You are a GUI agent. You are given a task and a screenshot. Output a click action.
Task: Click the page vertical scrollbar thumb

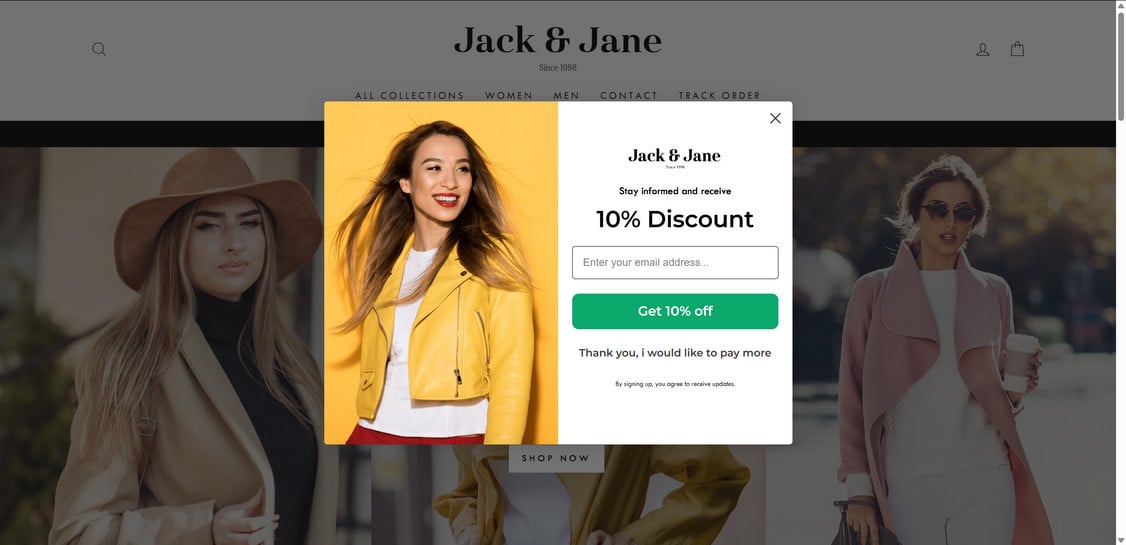pyautogui.click(x=1120, y=65)
